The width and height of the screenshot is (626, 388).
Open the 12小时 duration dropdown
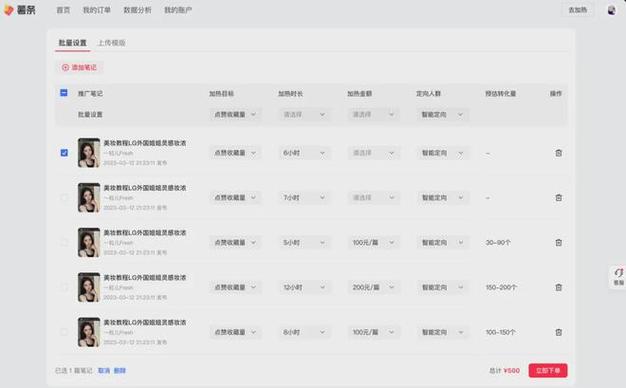tap(304, 287)
